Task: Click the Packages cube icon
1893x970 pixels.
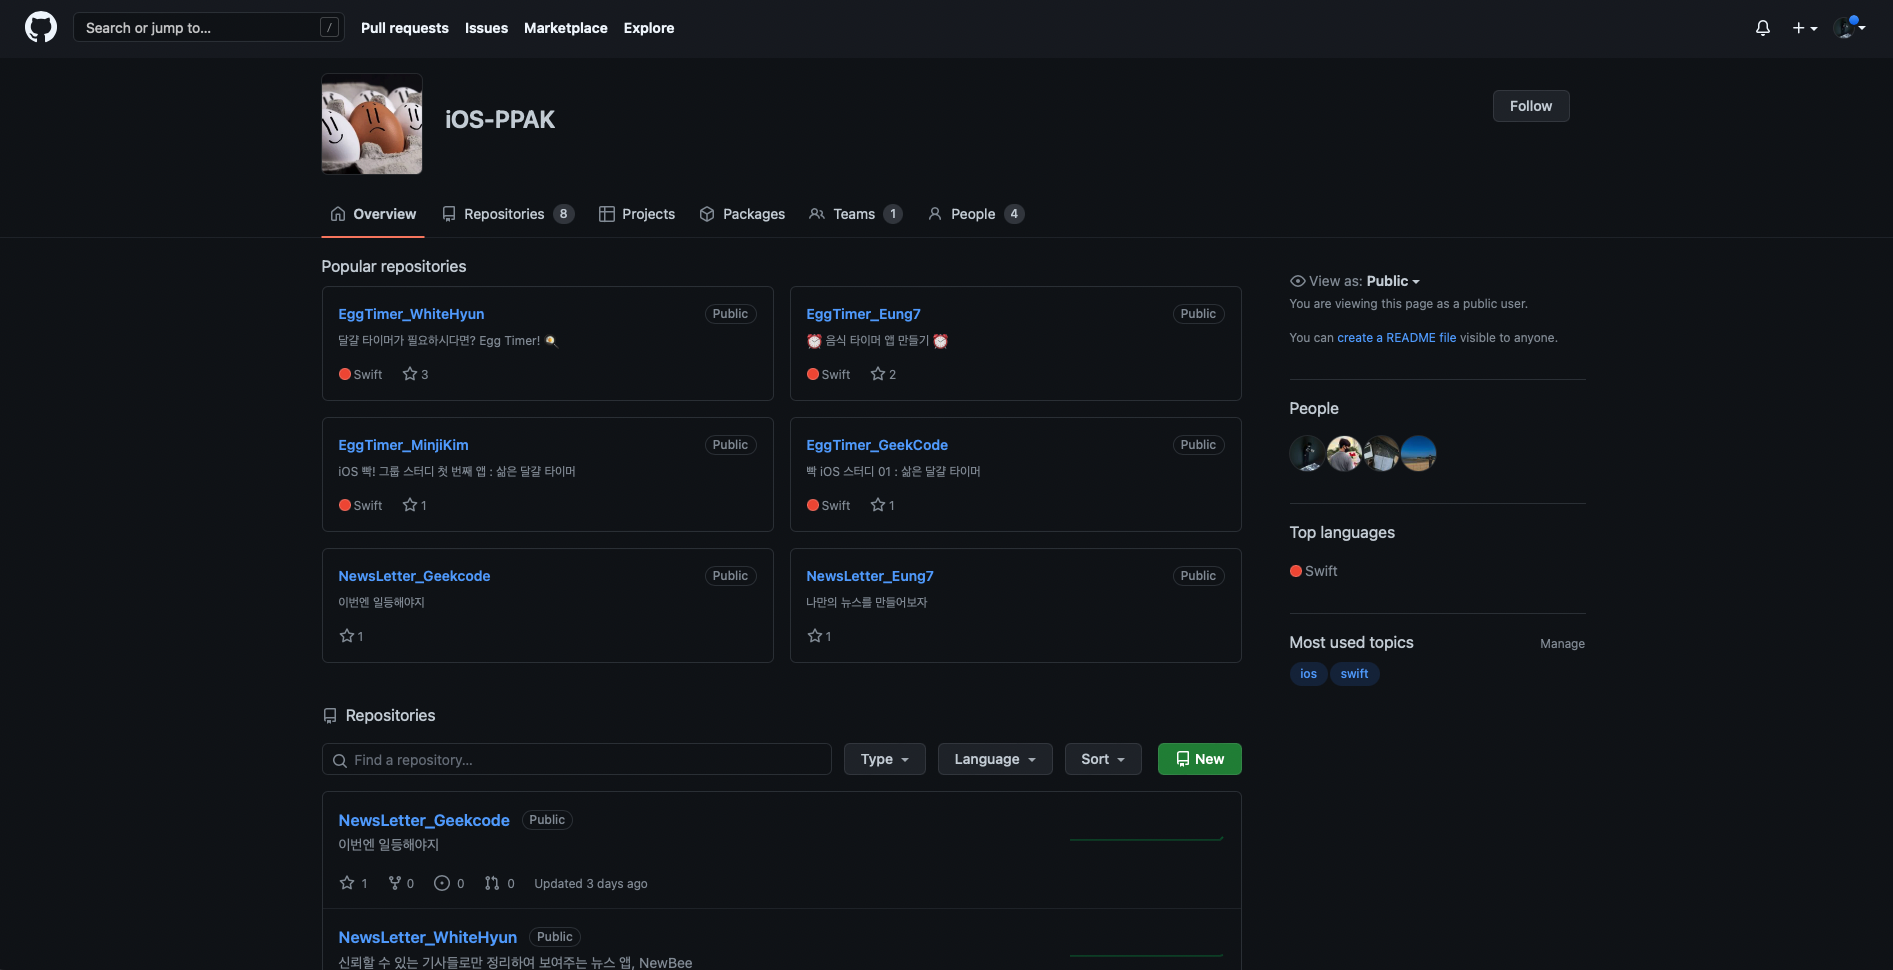Action: coord(707,214)
